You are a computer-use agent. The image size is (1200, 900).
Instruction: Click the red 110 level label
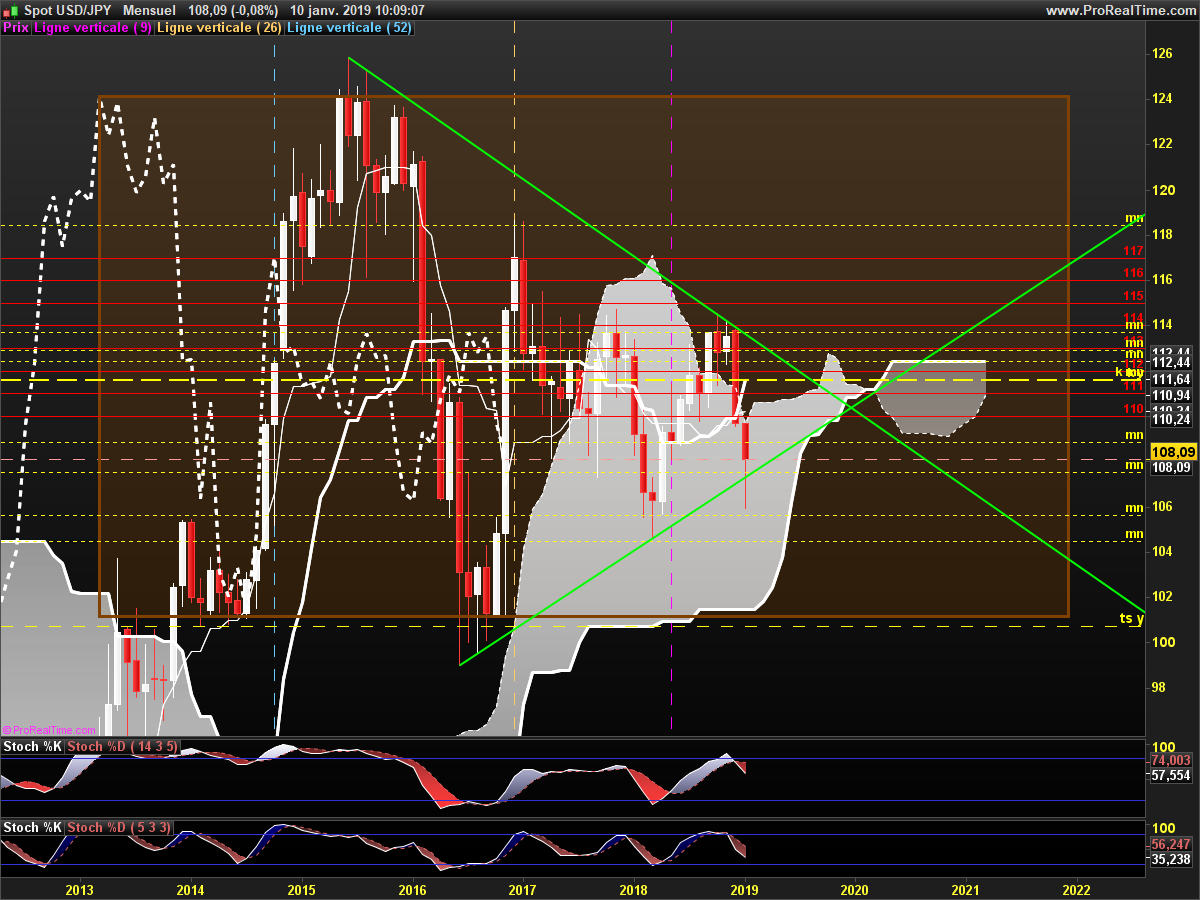pyautogui.click(x=1133, y=409)
